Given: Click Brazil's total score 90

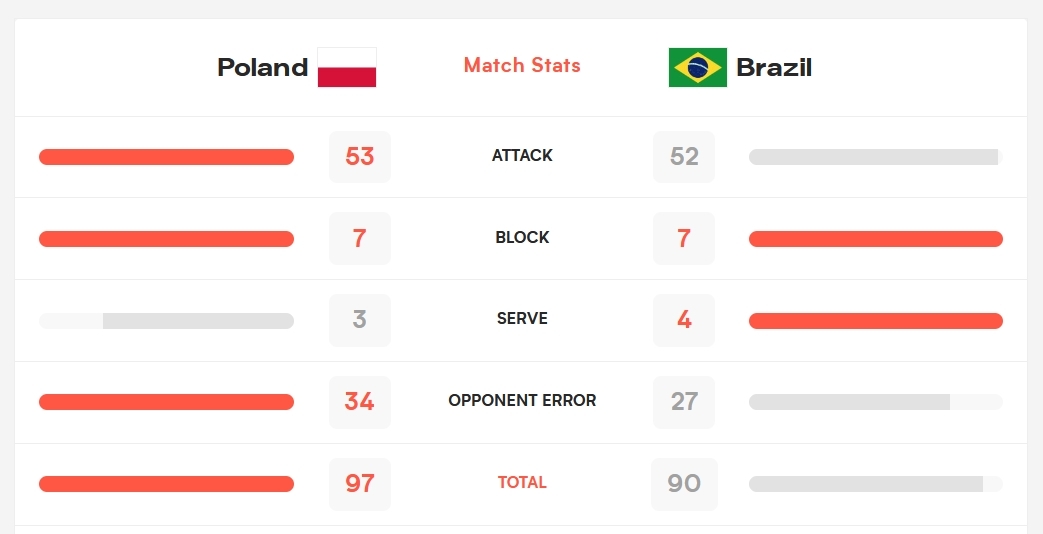Looking at the screenshot, I should click(684, 484).
